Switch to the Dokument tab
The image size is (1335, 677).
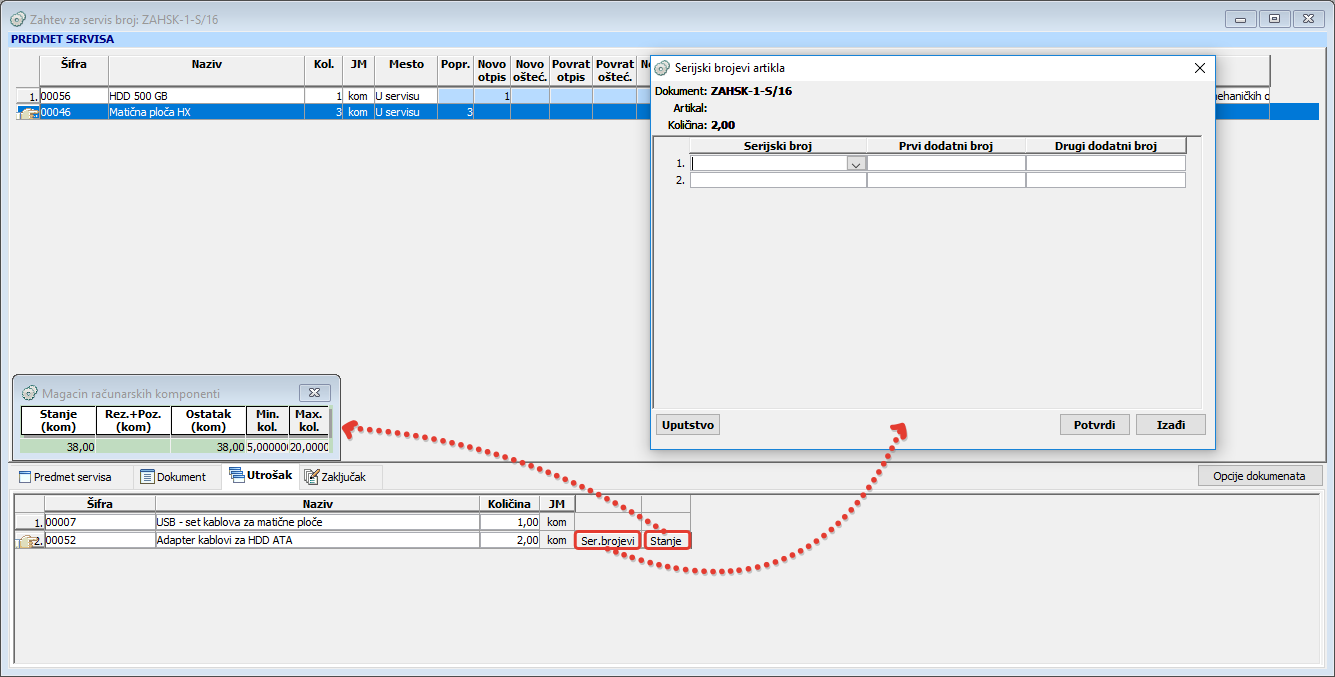pyautogui.click(x=173, y=477)
